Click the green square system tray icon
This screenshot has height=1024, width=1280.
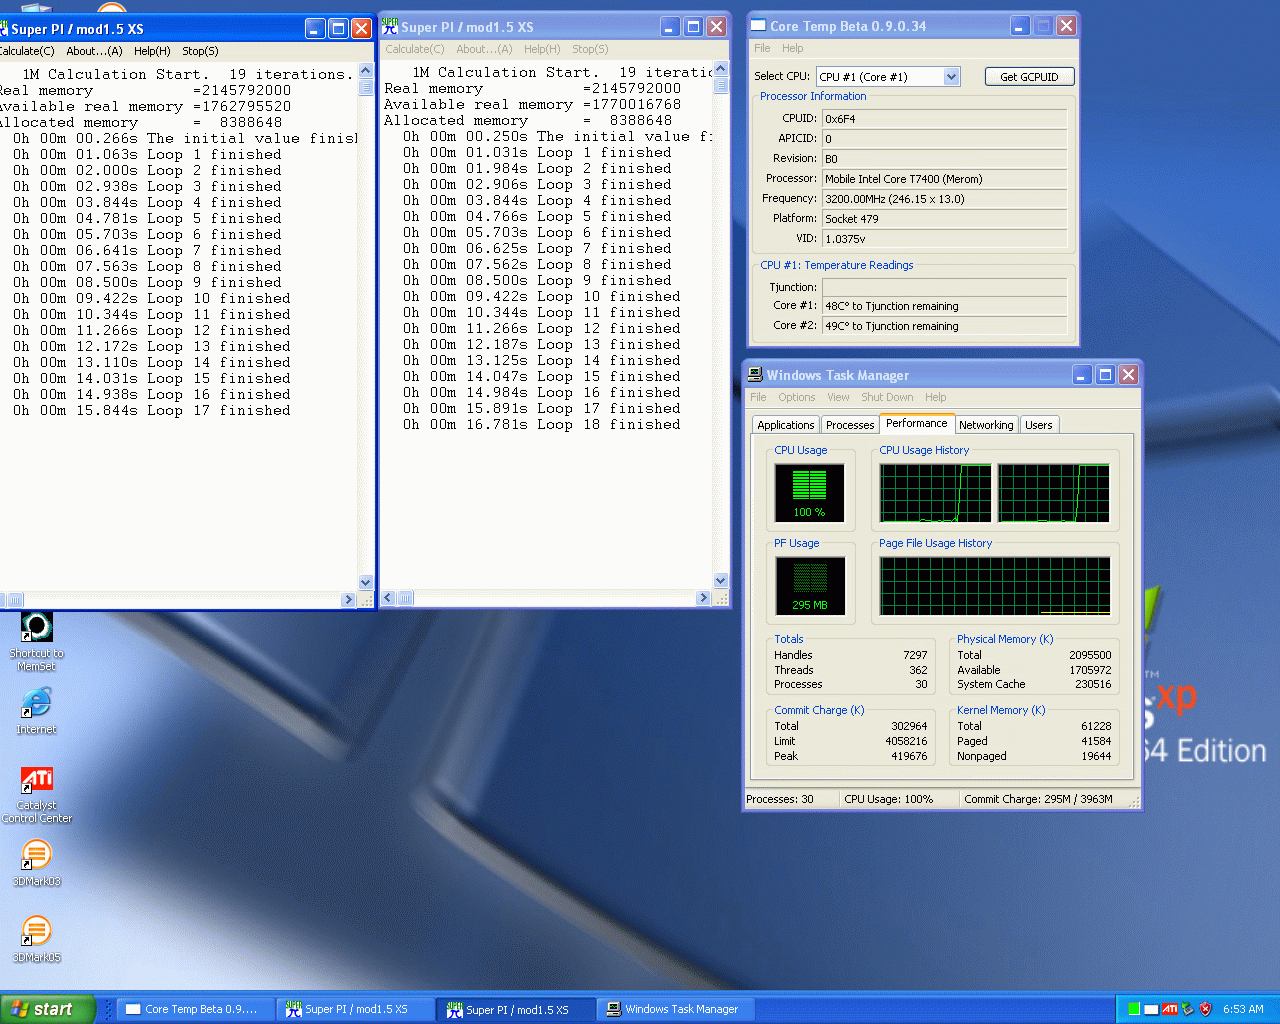(x=1134, y=1008)
